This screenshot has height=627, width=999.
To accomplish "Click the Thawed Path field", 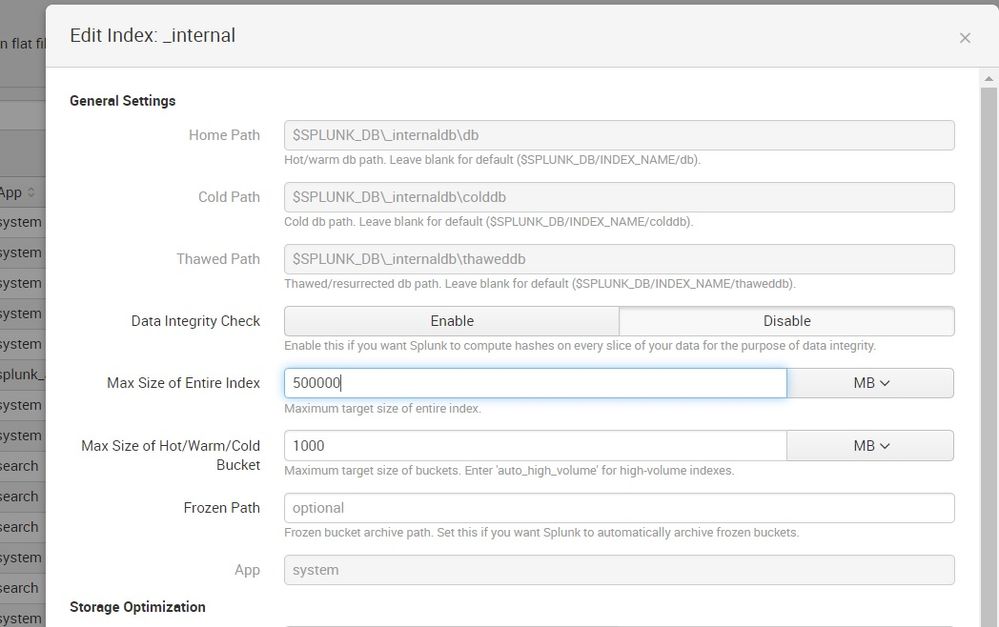I will point(619,259).
